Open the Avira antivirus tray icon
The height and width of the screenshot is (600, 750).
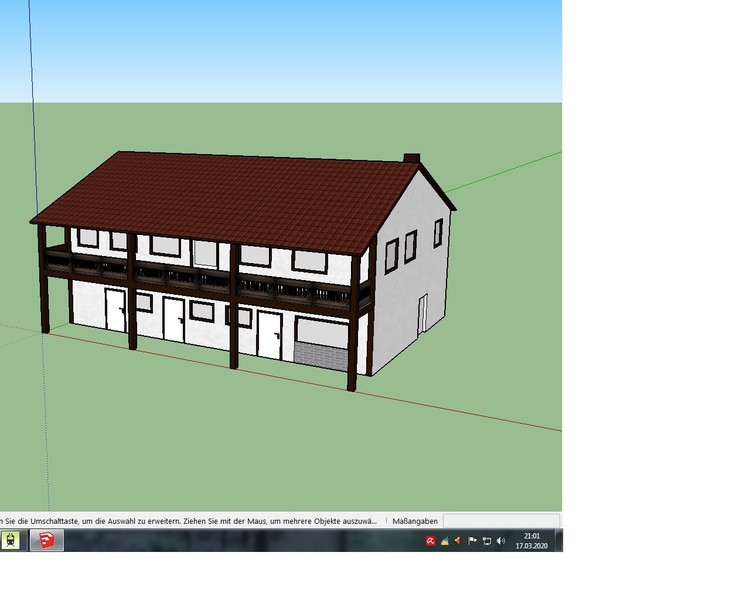(430, 541)
